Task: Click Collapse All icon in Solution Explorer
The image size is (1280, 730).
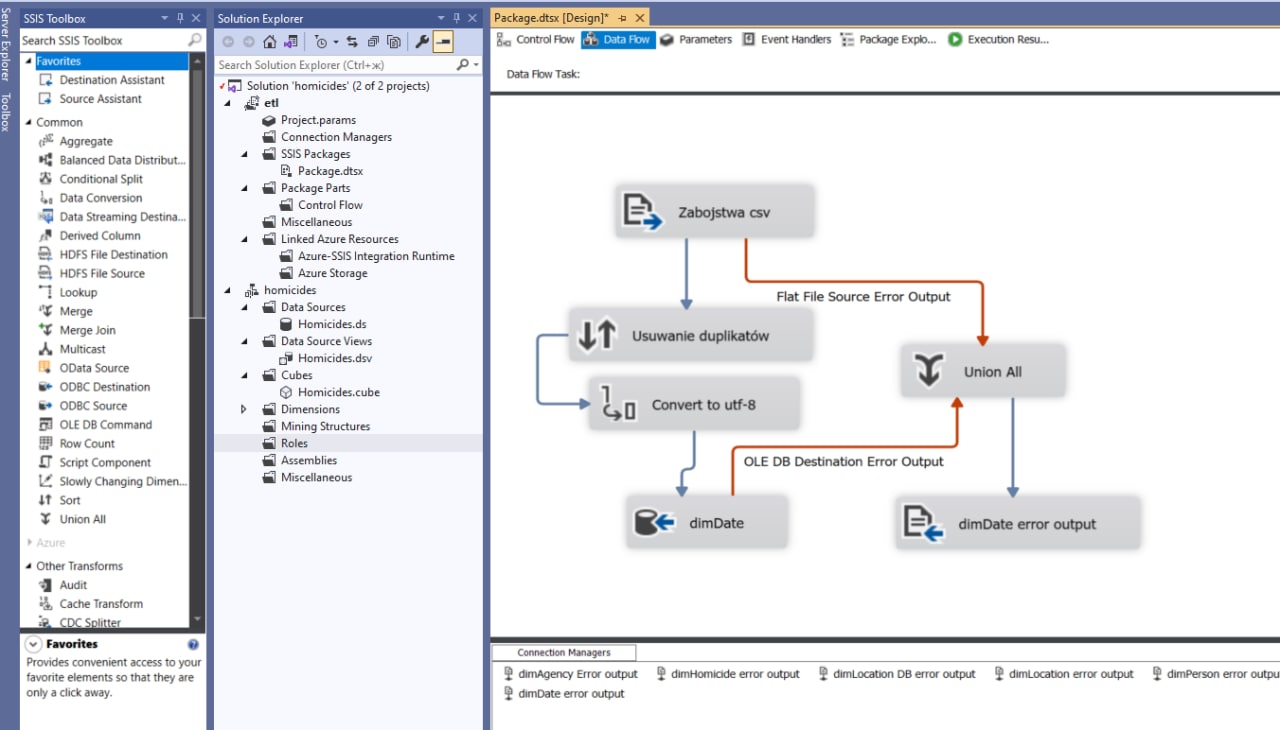Action: click(x=373, y=42)
